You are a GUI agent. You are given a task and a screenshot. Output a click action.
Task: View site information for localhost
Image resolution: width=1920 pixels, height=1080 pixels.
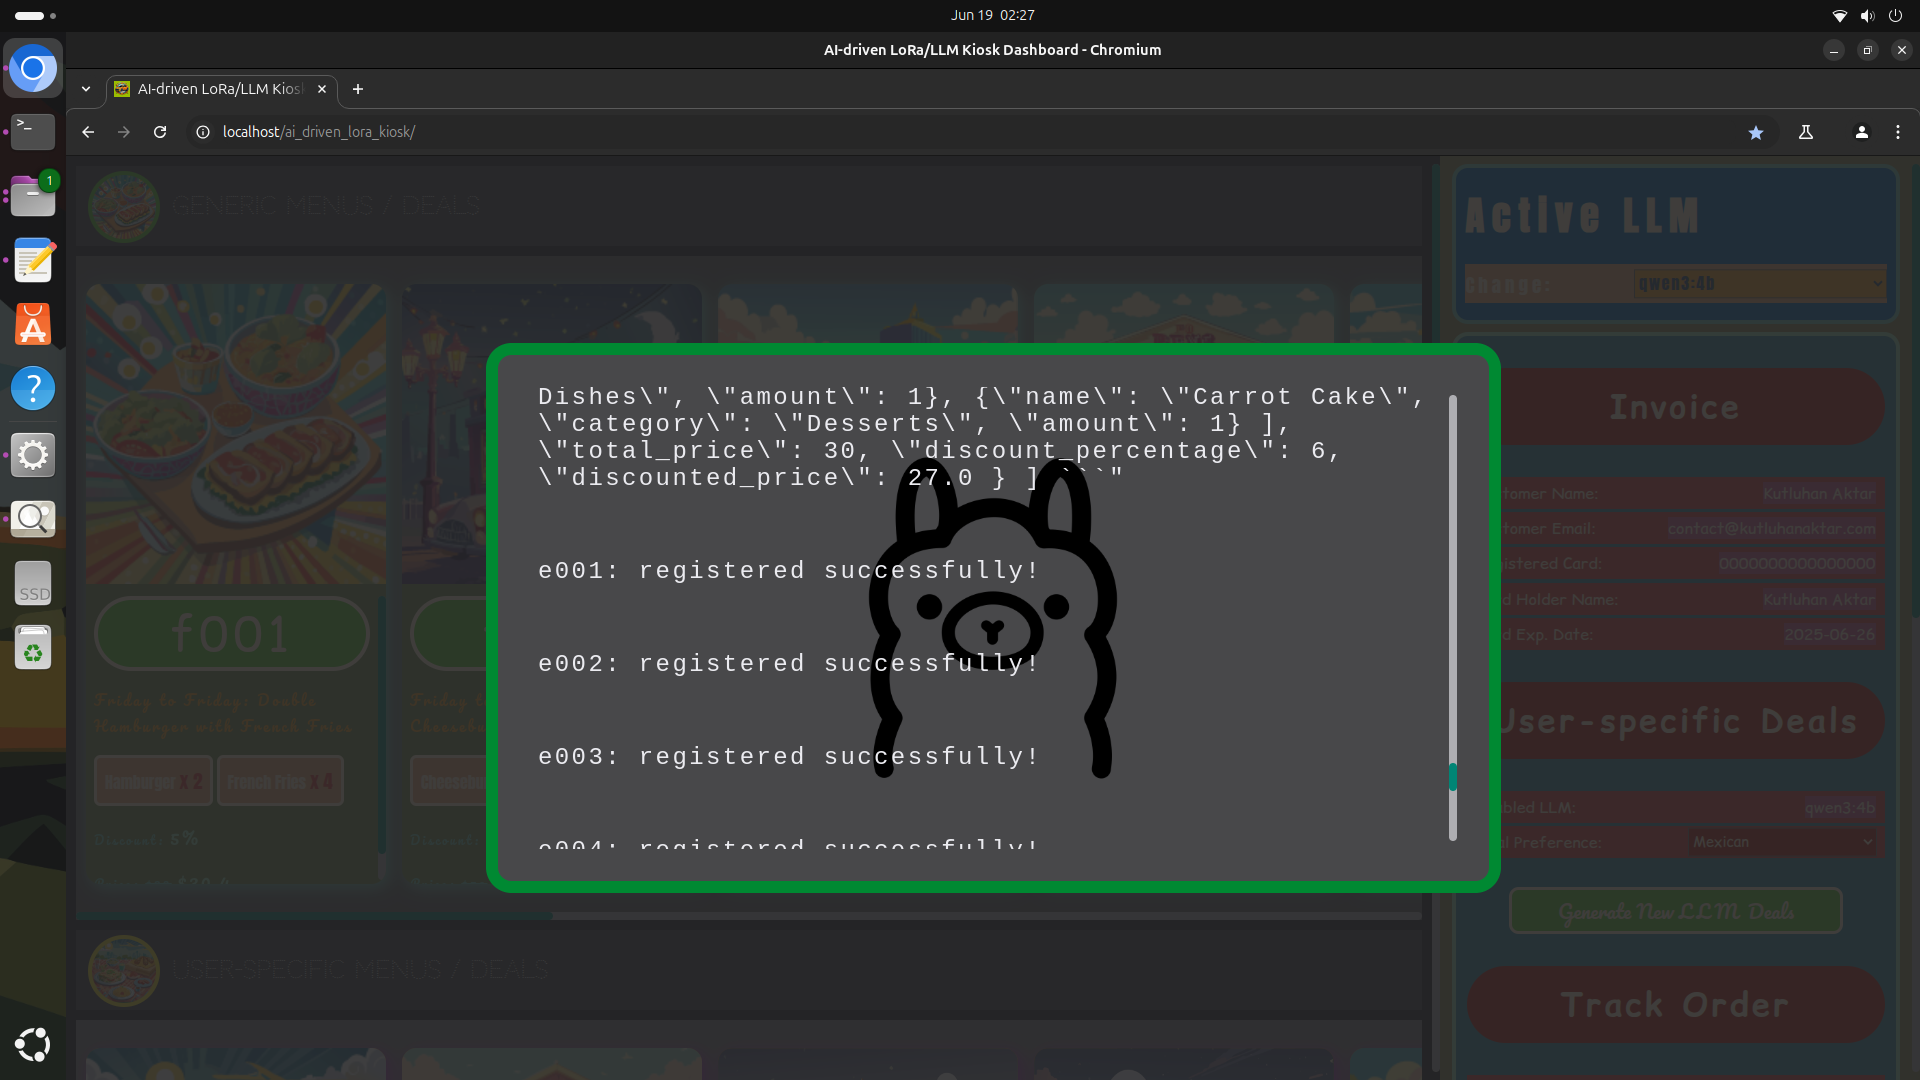(203, 132)
